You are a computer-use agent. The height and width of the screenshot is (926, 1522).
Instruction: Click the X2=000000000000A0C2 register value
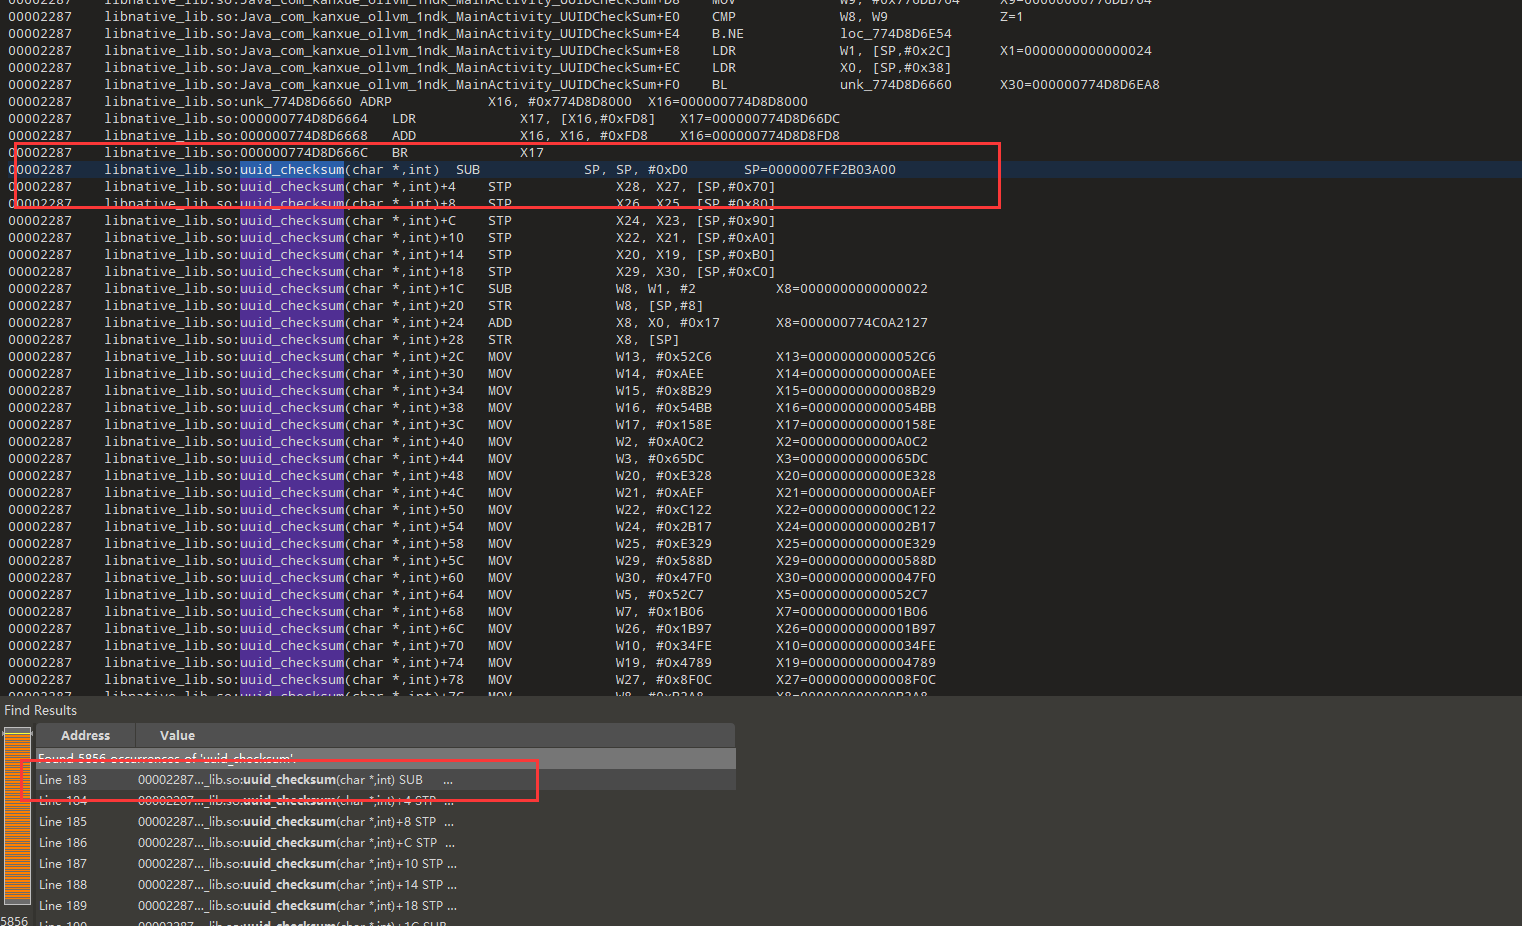[x=851, y=441]
